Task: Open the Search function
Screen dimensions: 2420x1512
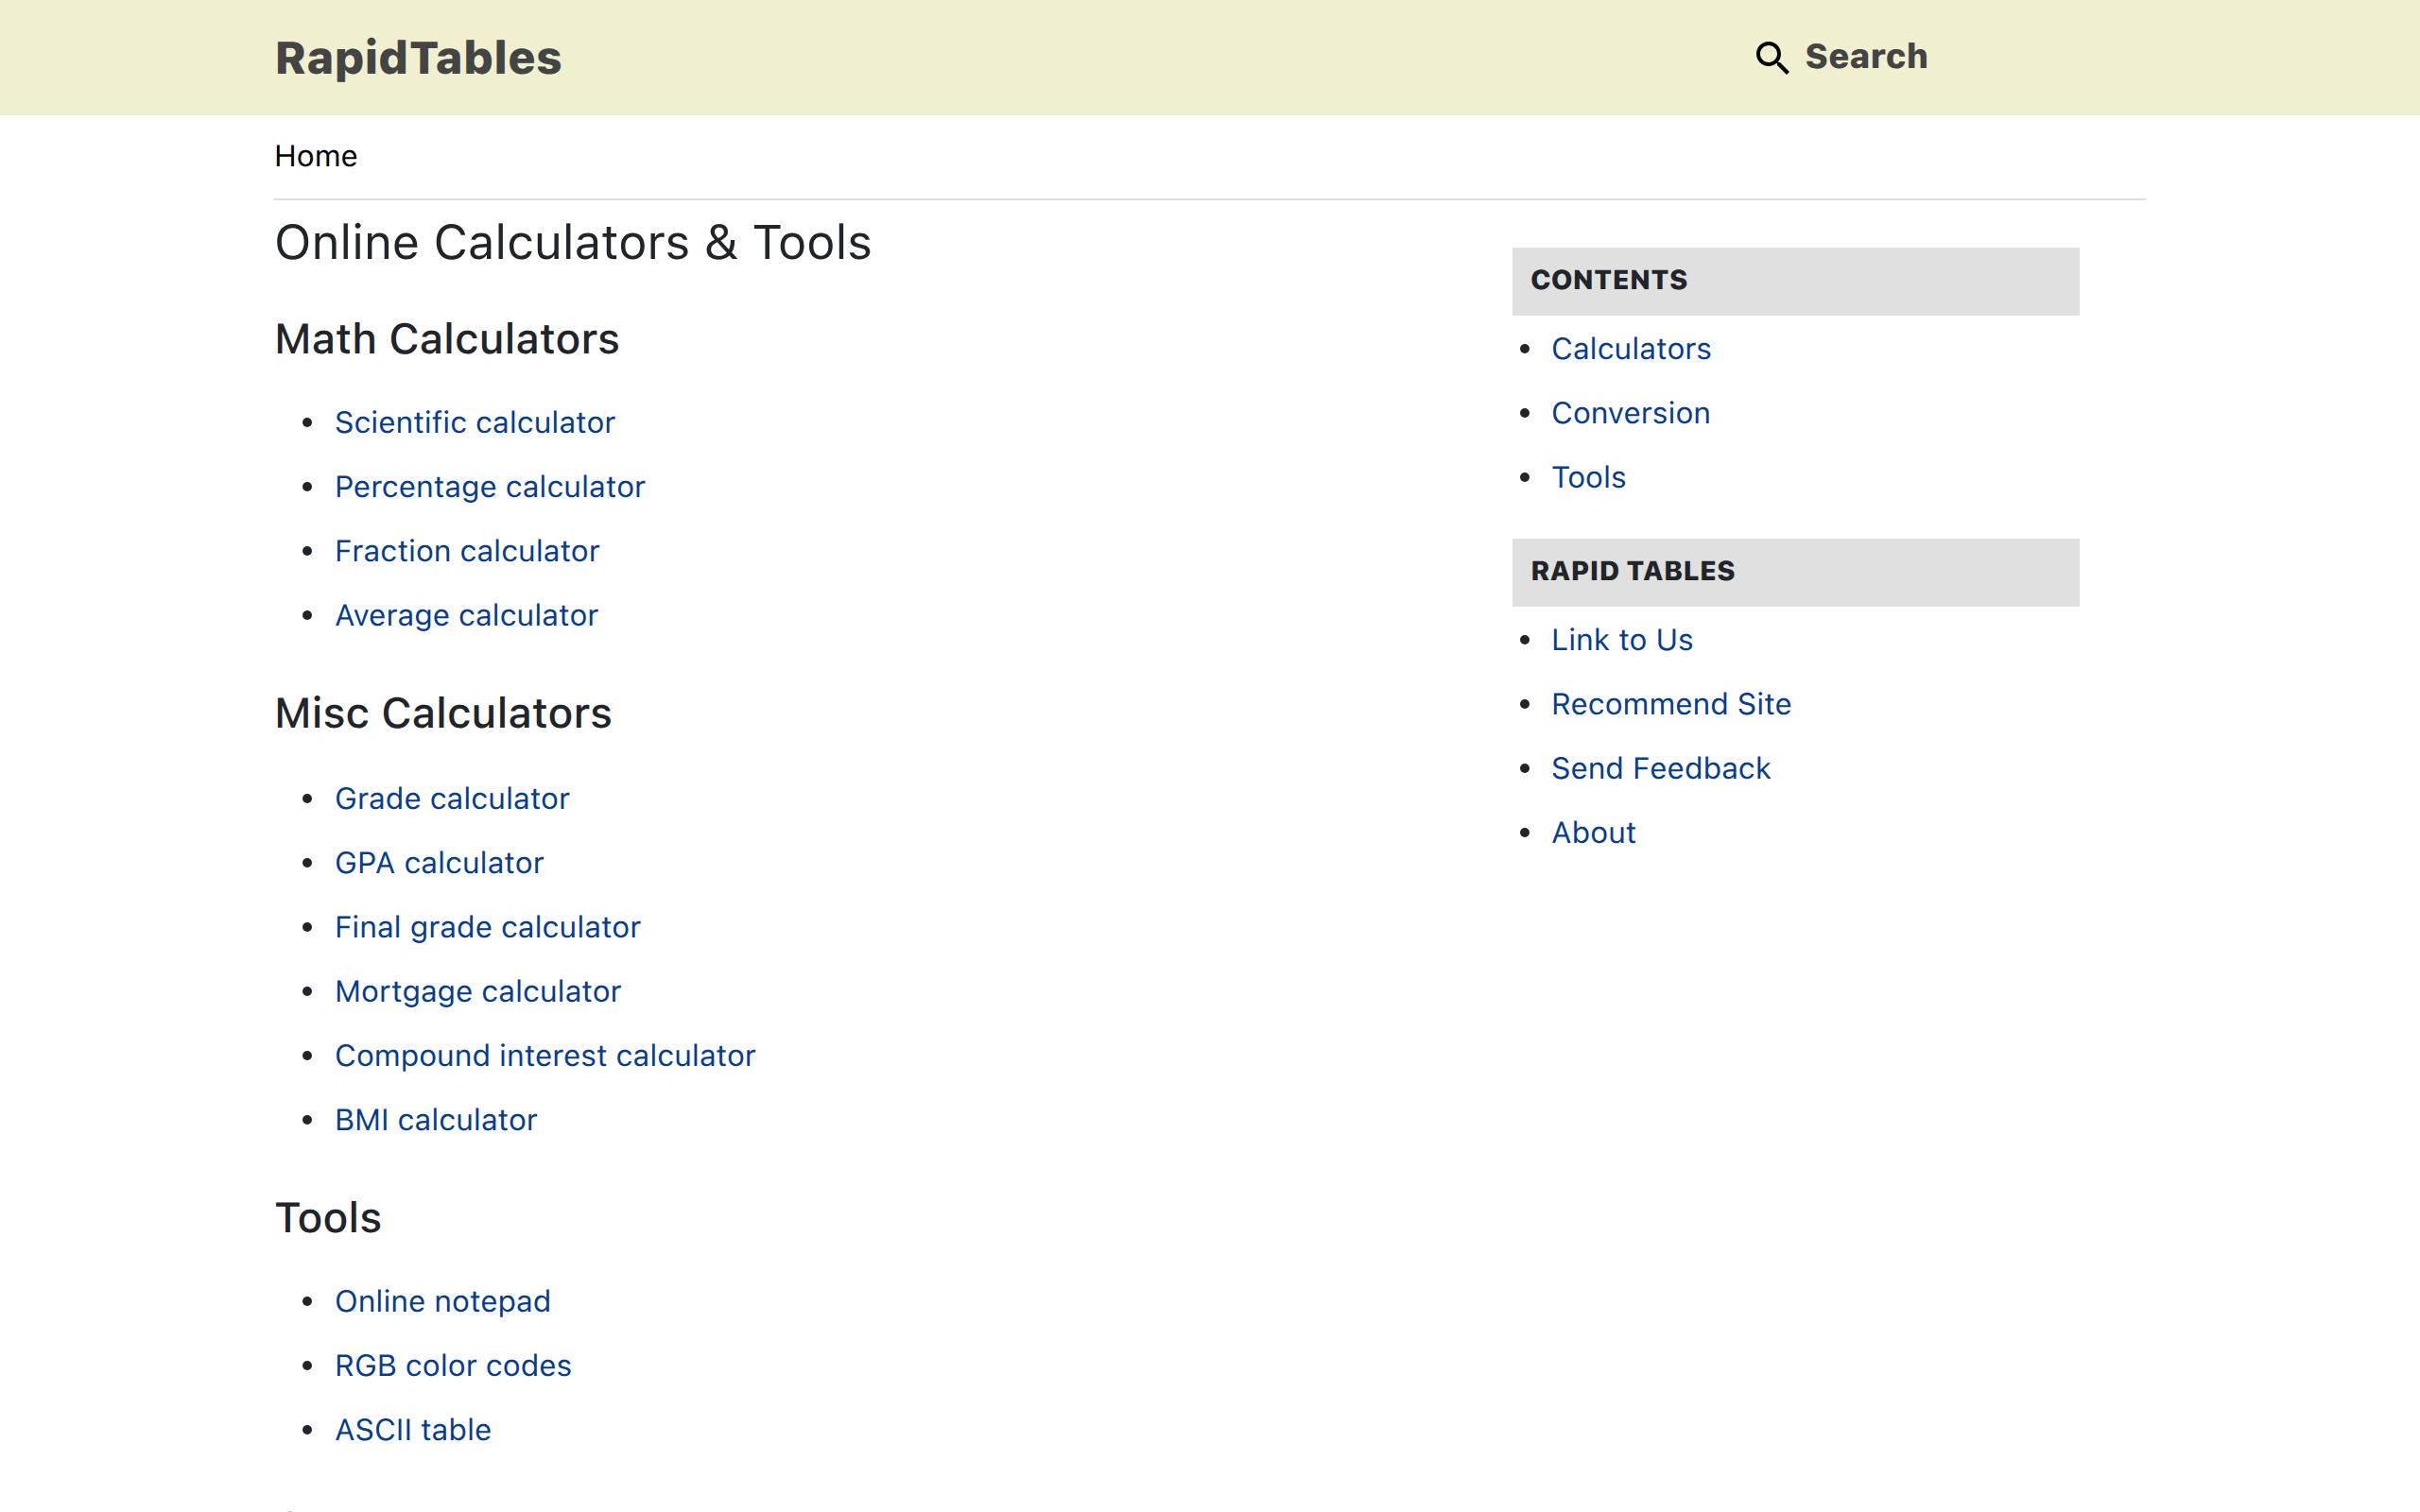Action: click(1866, 57)
